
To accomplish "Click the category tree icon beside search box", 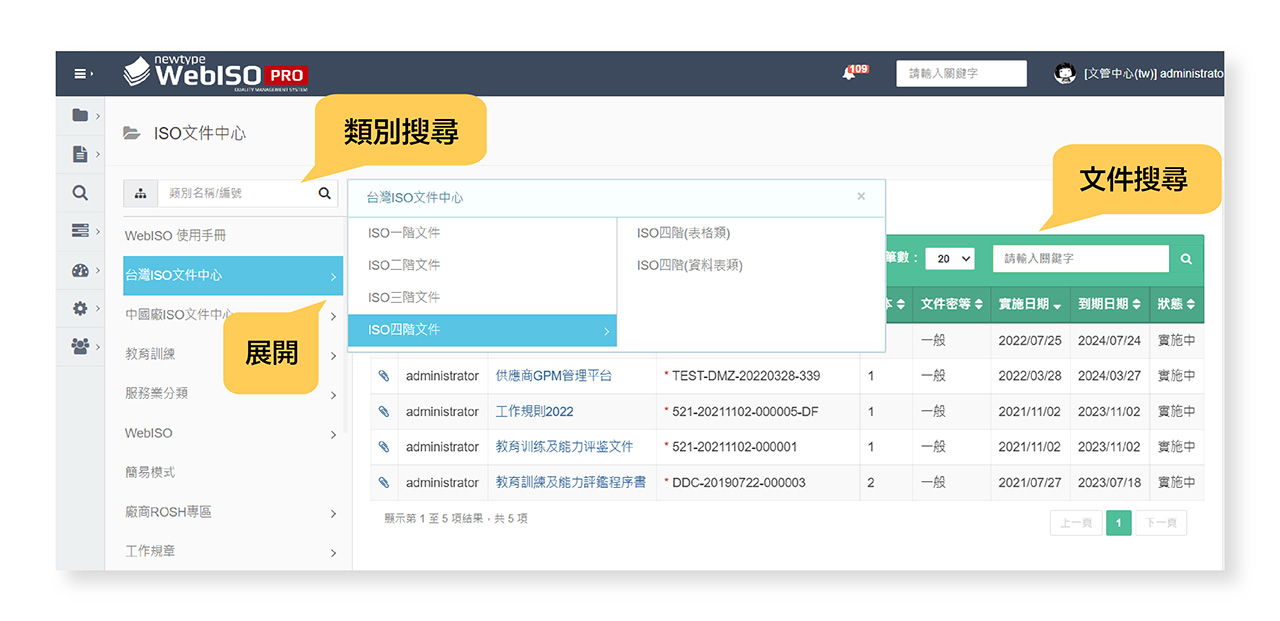I will (x=140, y=194).
